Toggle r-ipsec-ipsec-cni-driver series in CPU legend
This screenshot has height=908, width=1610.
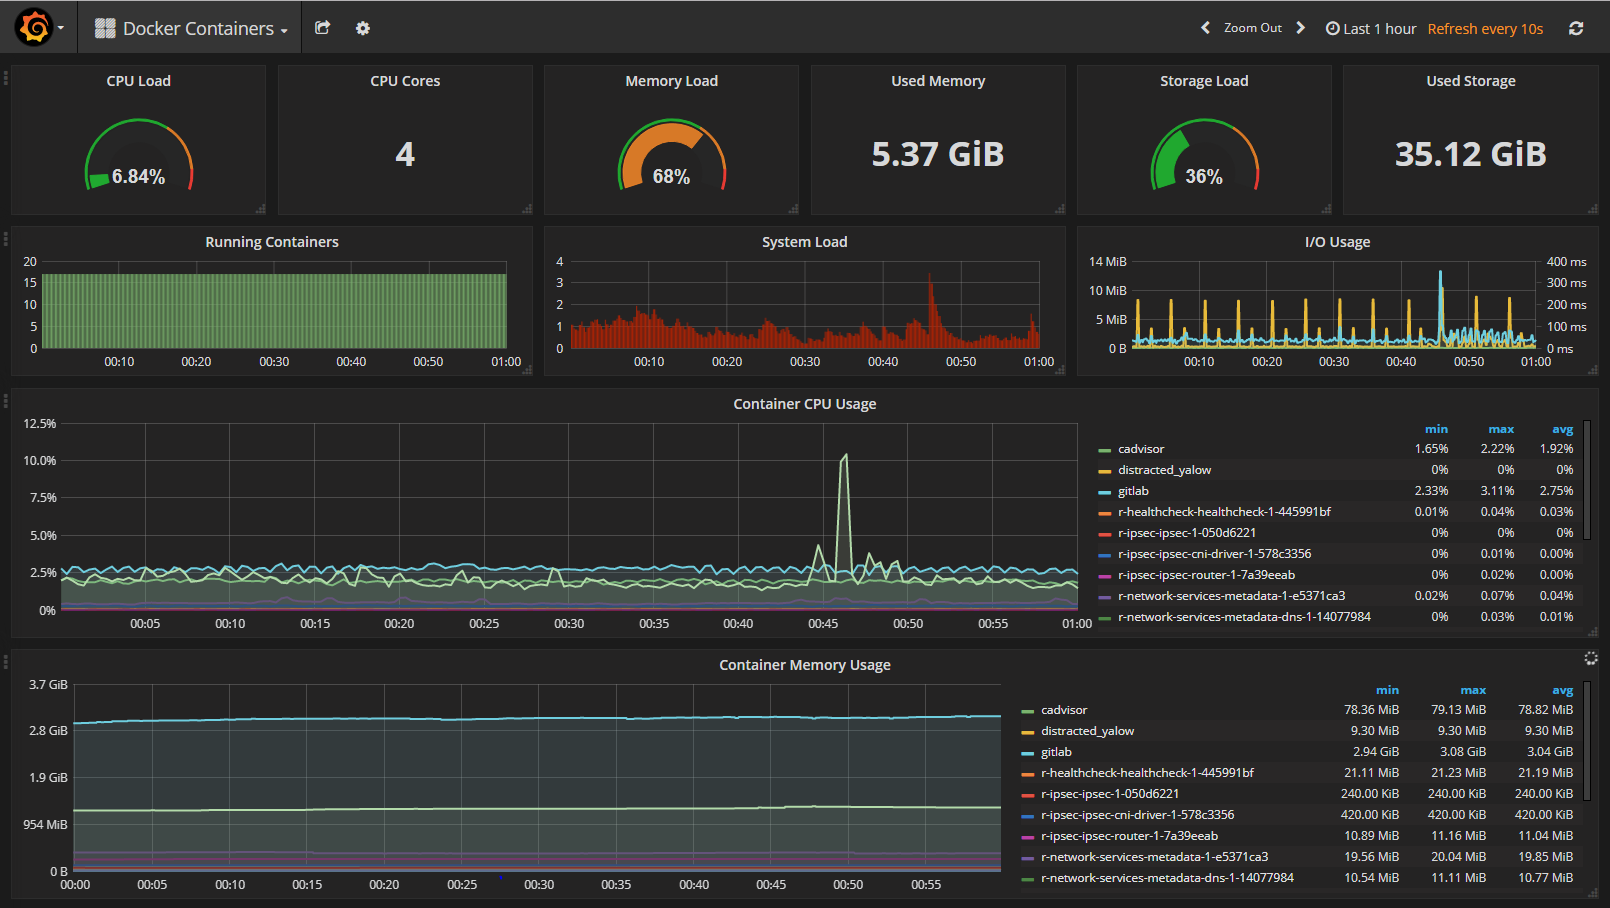tap(1214, 554)
